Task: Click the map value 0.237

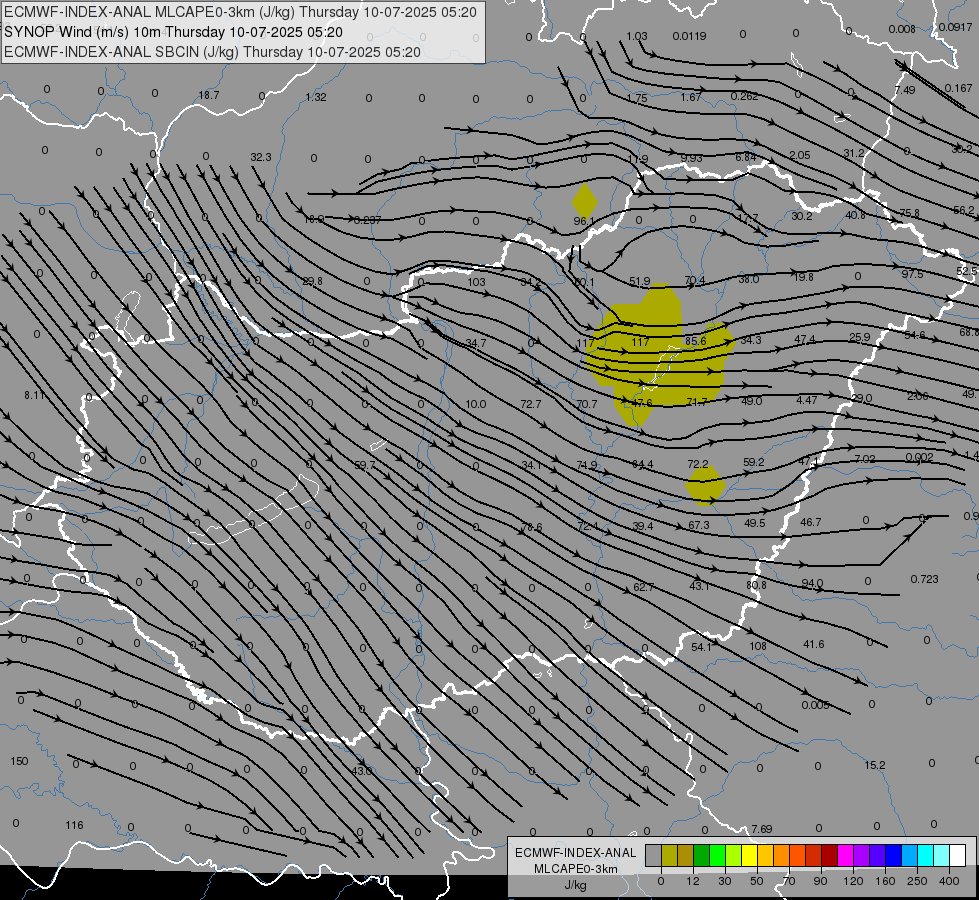Action: 367,220
